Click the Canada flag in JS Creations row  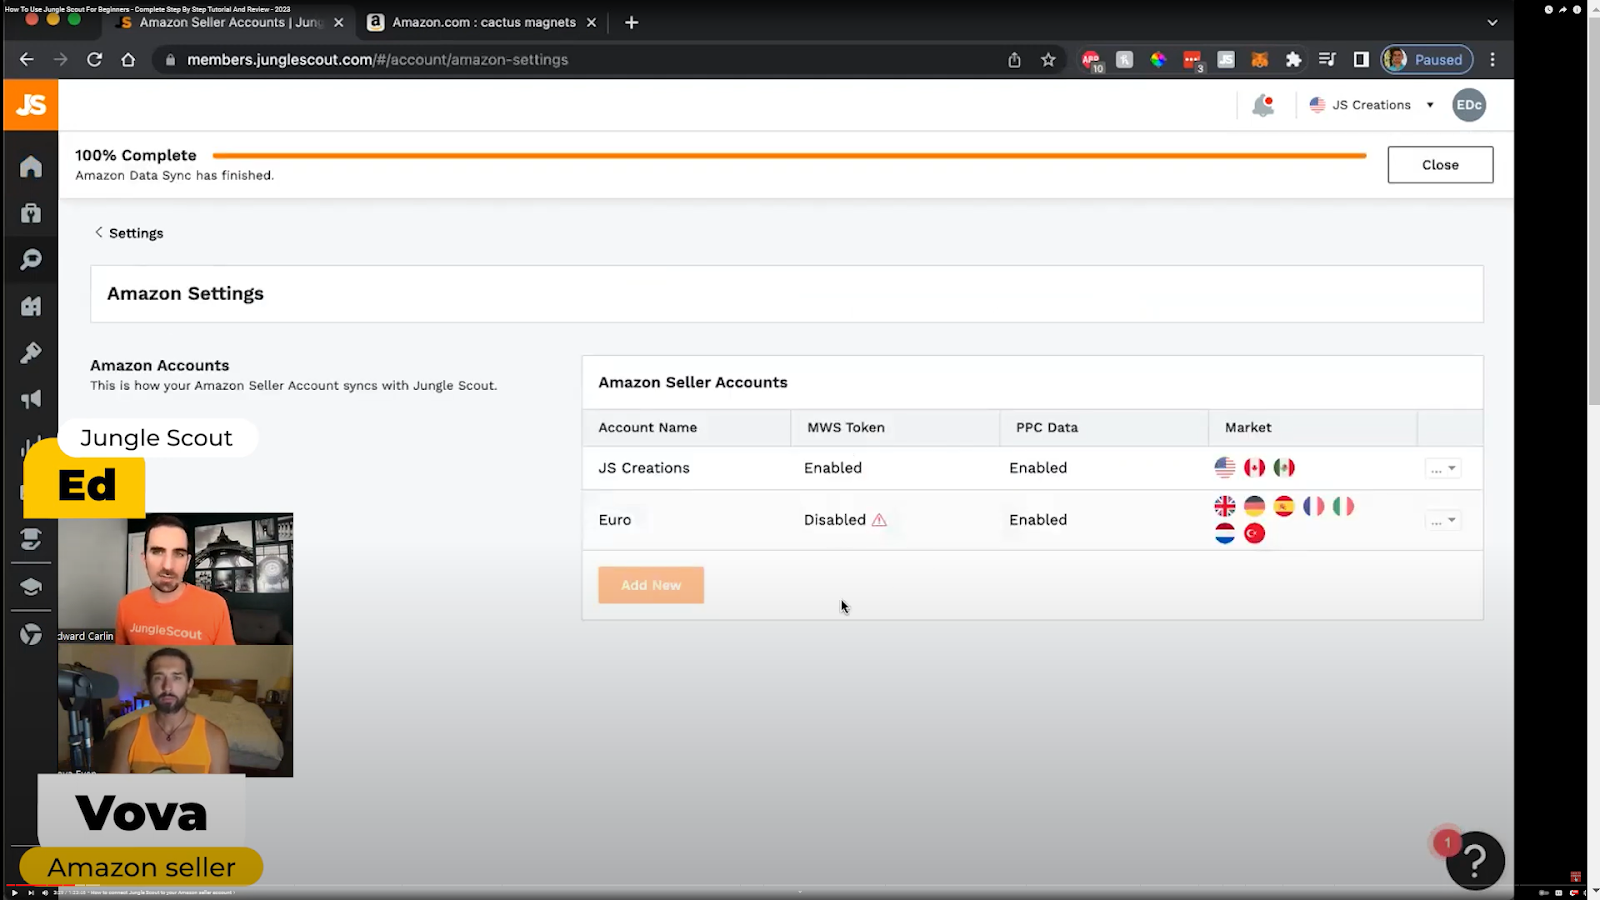point(1254,467)
